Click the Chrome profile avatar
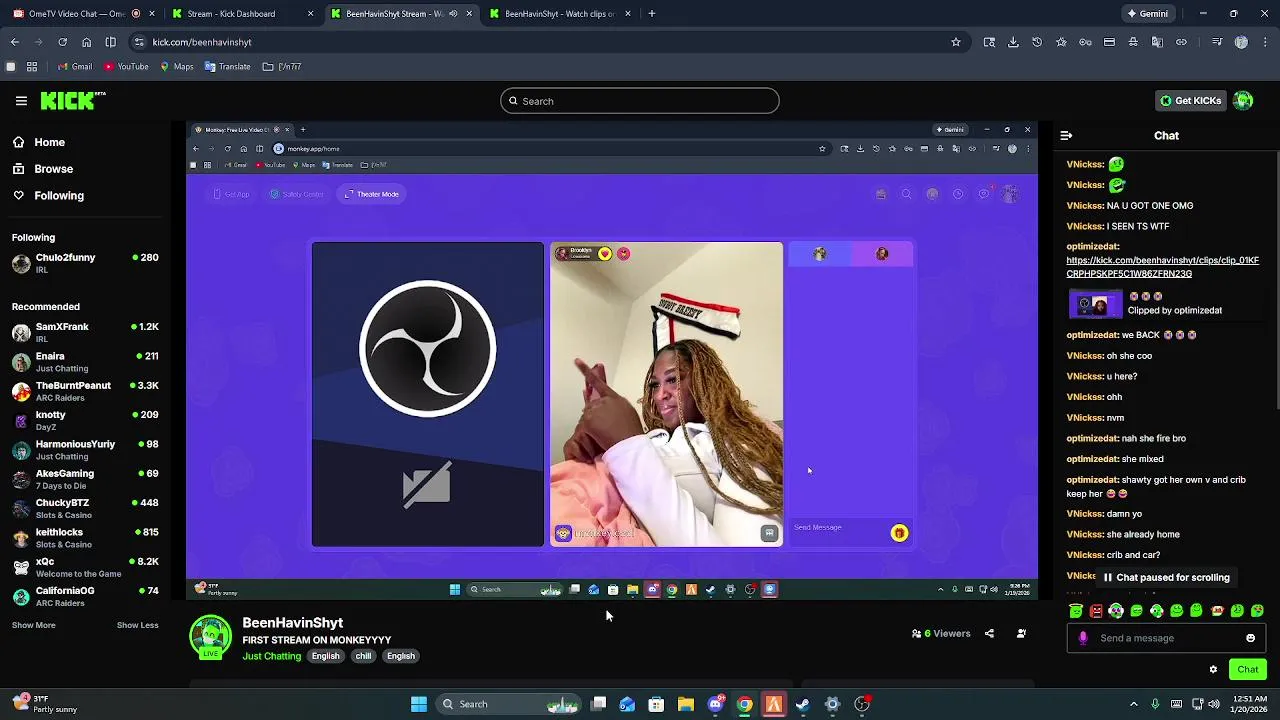 click(1241, 42)
